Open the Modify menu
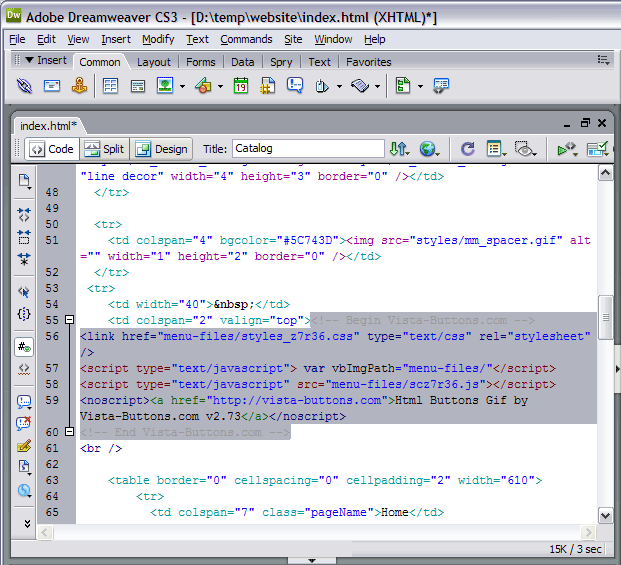The image size is (621, 565). click(x=158, y=39)
